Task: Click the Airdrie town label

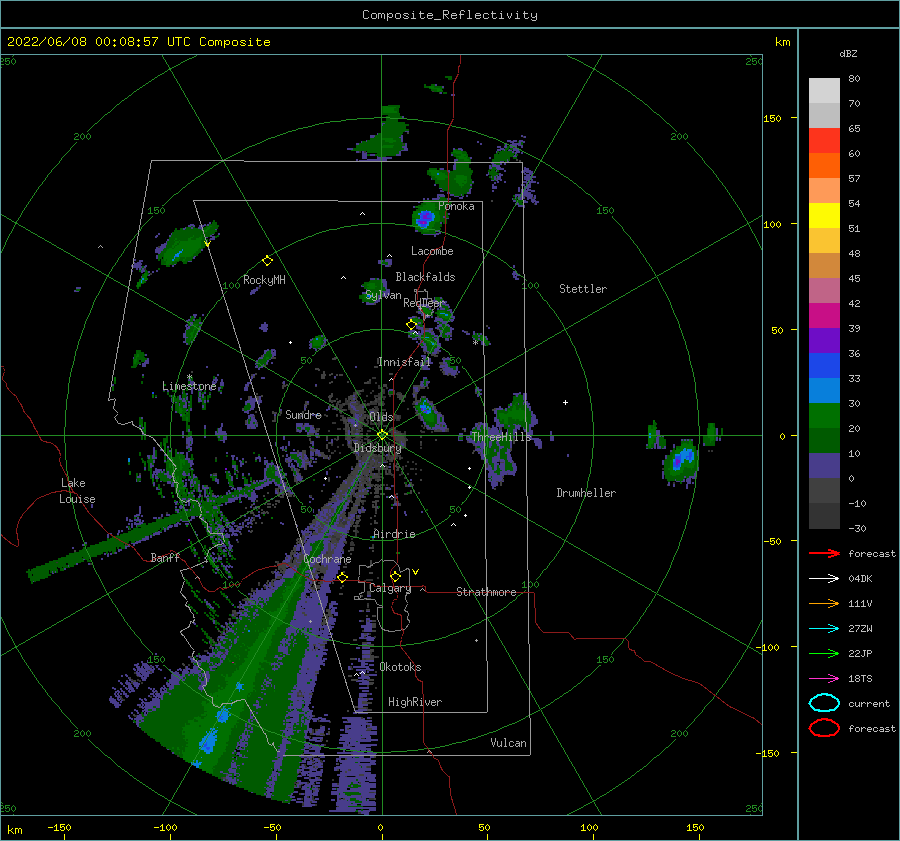Action: (x=394, y=534)
